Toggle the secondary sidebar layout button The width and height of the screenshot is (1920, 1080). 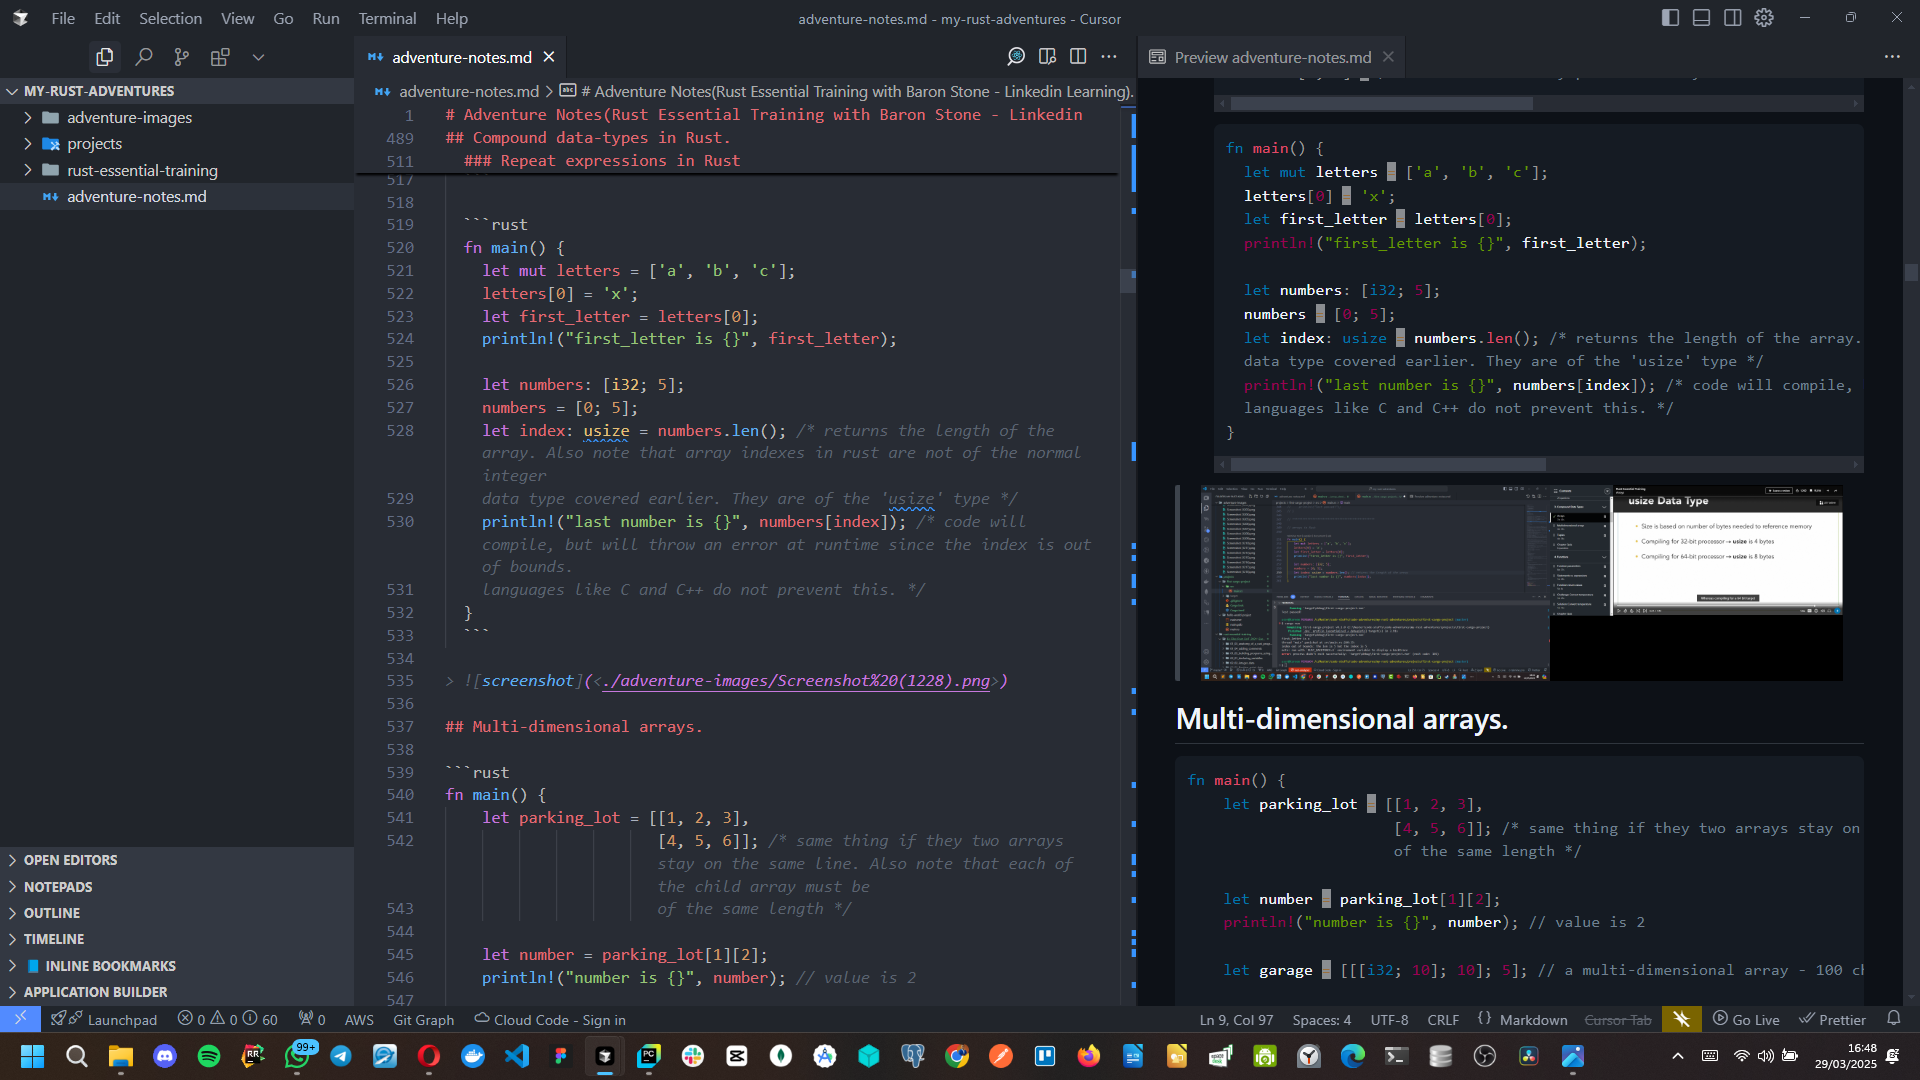point(1732,18)
